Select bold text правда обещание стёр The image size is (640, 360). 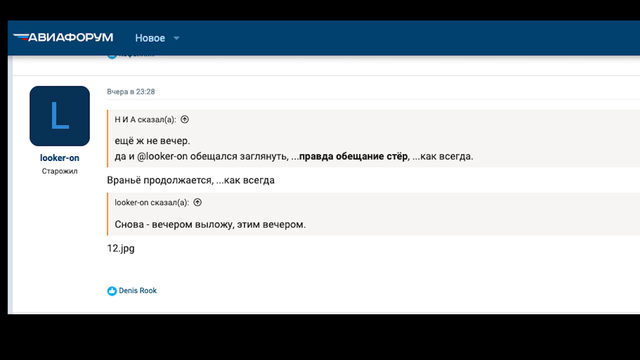[353, 156]
